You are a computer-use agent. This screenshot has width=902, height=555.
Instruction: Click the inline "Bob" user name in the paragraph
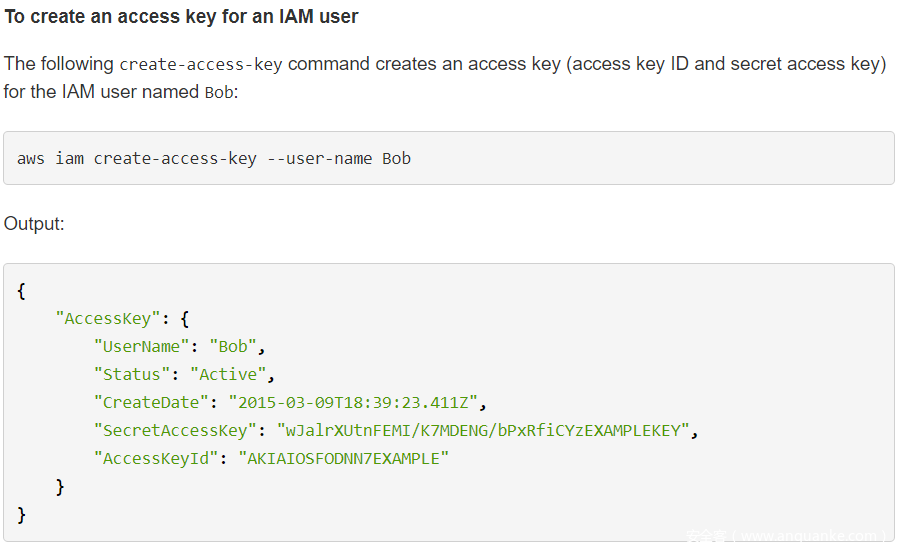click(219, 93)
